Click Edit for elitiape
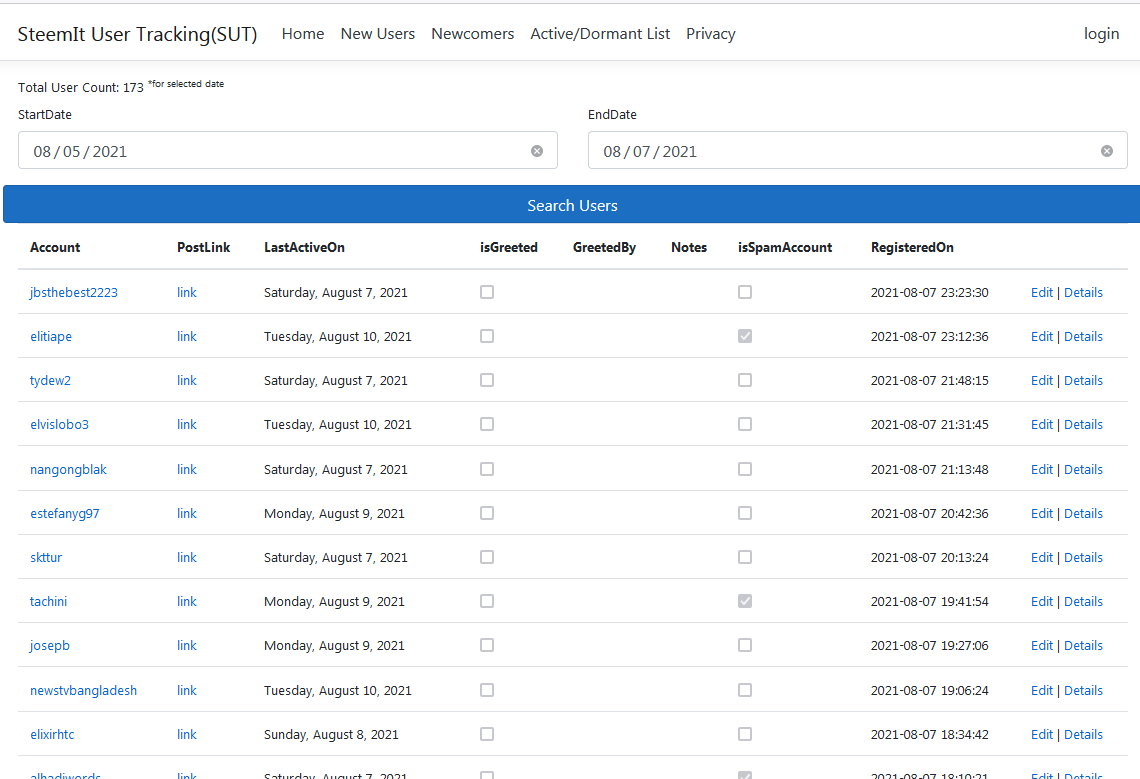This screenshot has width=1140, height=779. click(x=1042, y=337)
